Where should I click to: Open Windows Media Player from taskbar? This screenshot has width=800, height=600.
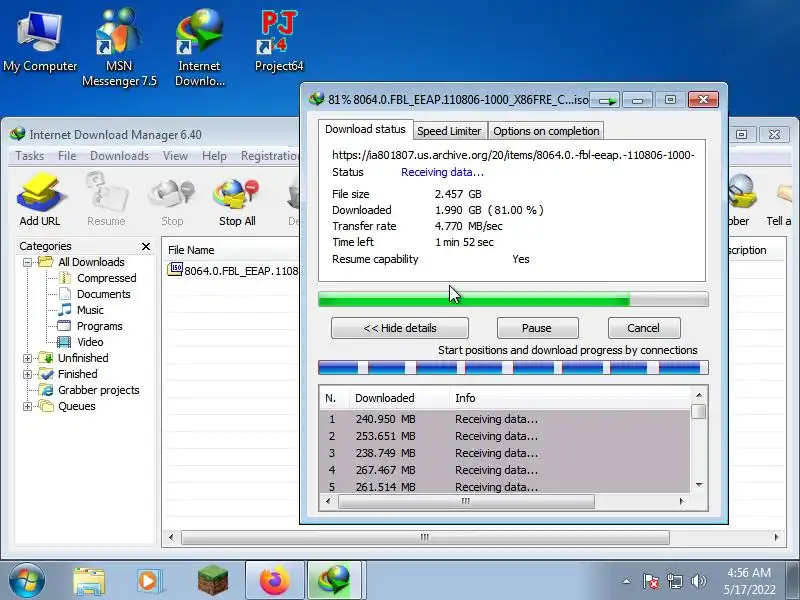click(149, 581)
